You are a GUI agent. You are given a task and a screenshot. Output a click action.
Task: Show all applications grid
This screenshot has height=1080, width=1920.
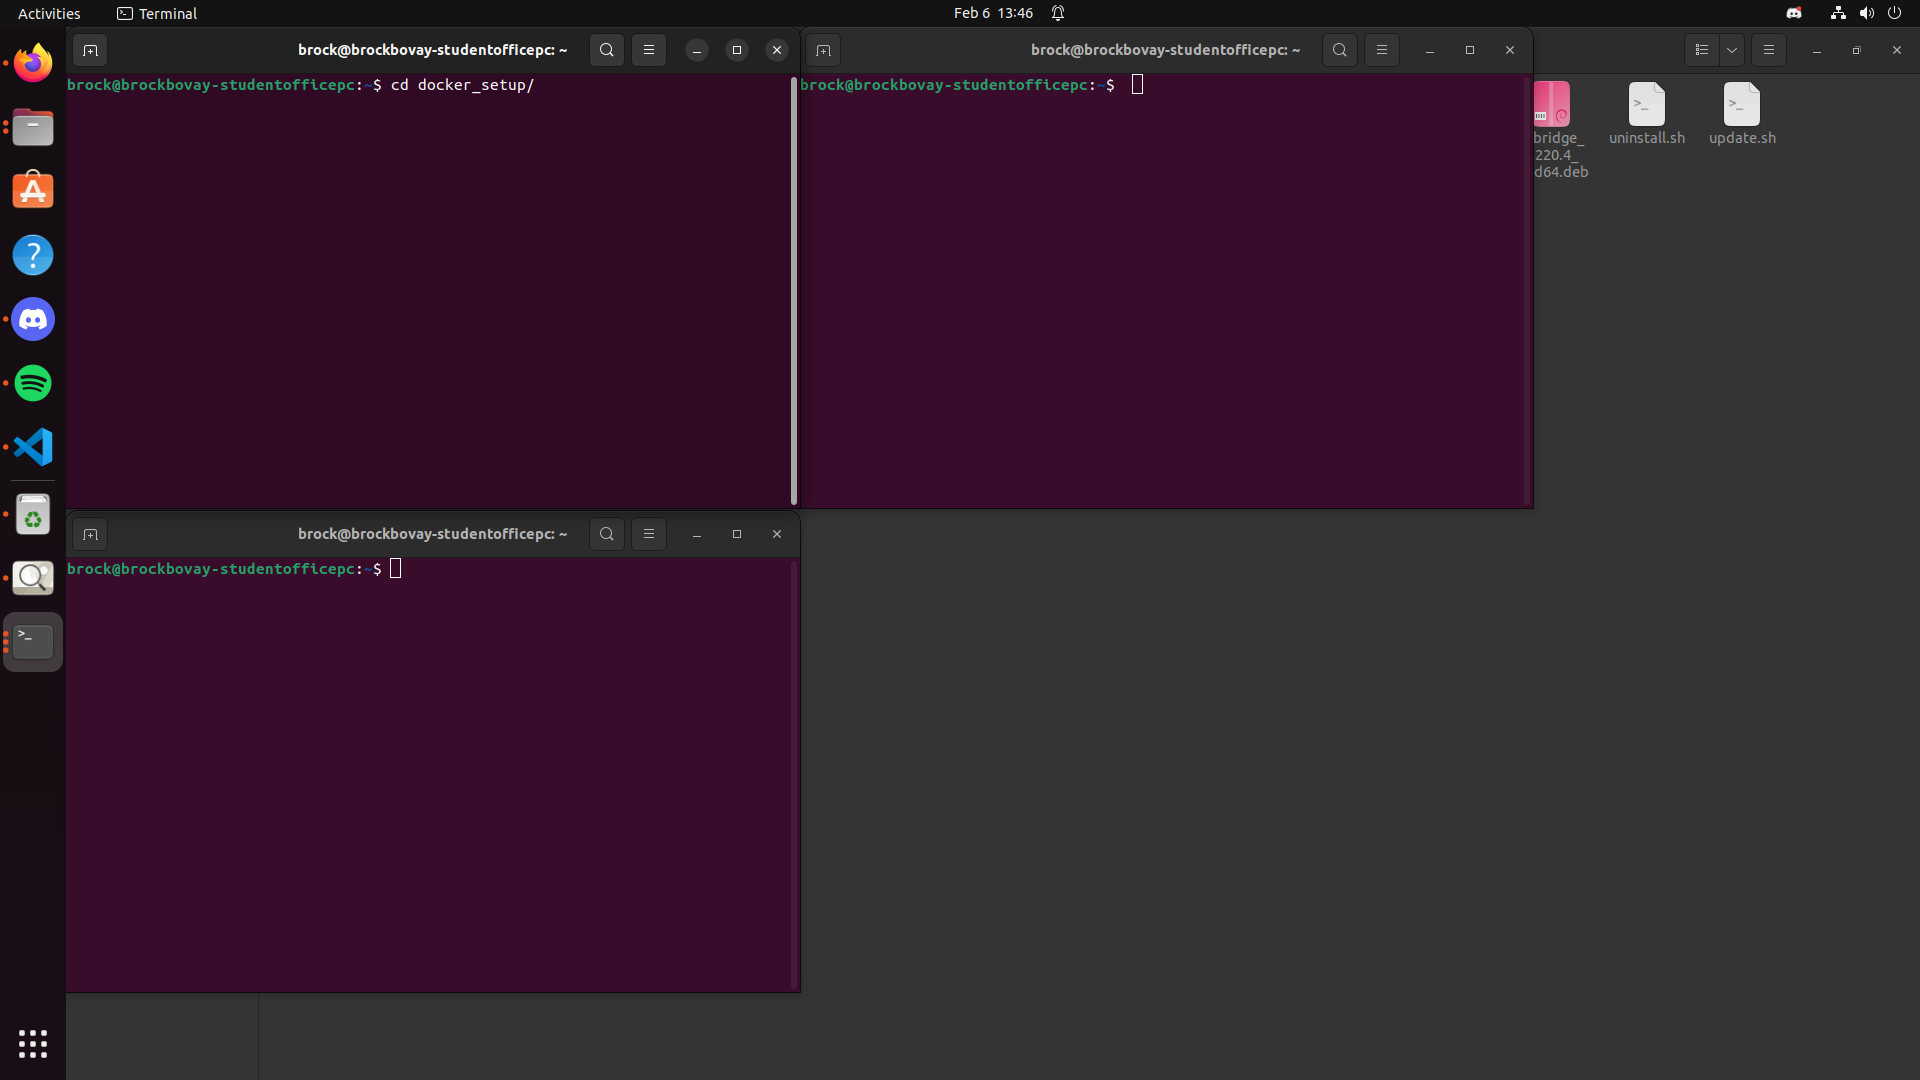pos(33,1043)
